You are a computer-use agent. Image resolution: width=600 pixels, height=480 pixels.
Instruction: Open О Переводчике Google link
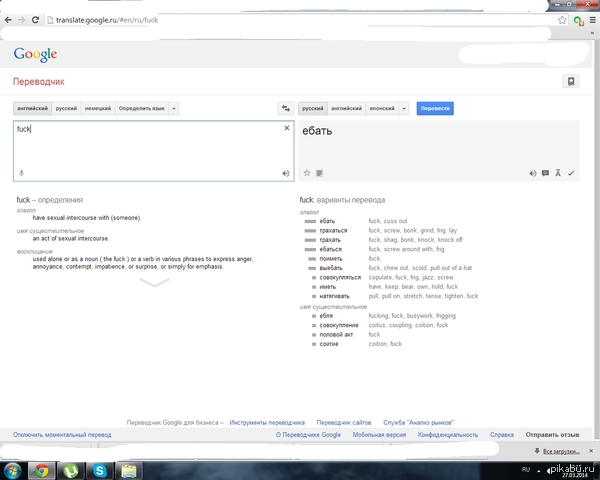308,435
